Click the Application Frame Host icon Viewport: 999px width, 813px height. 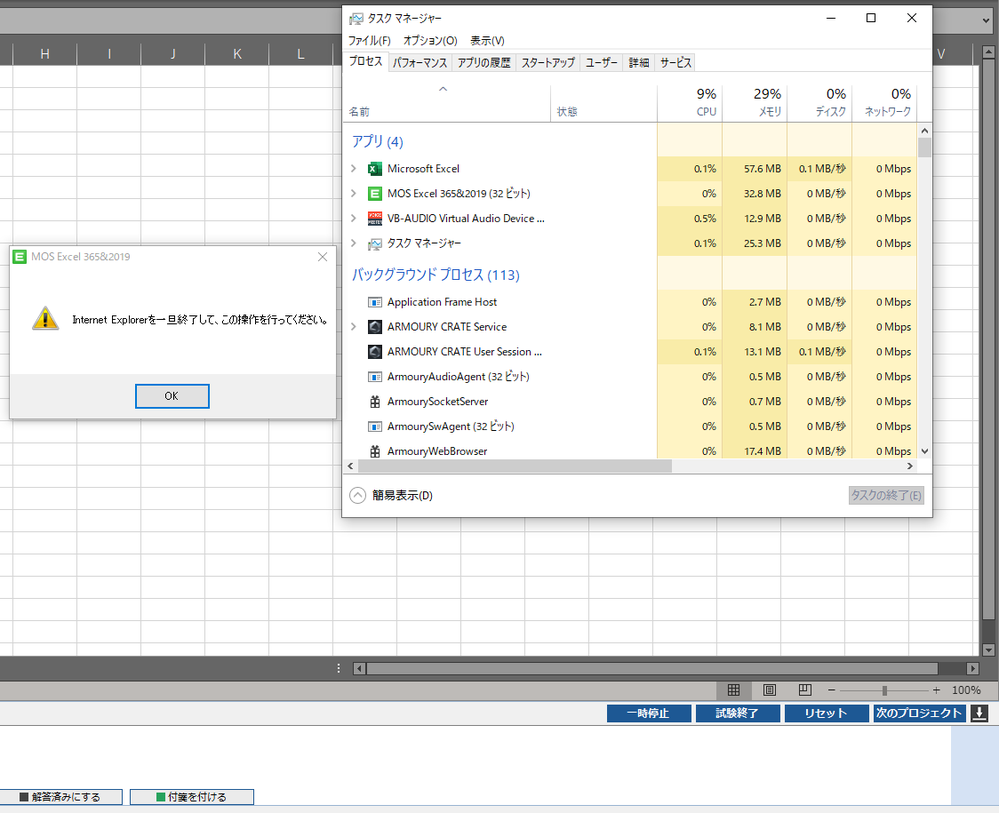pyautogui.click(x=375, y=302)
